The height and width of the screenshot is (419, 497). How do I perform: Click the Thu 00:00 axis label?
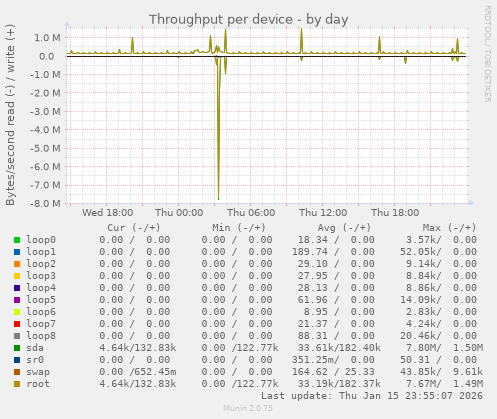pyautogui.click(x=179, y=213)
